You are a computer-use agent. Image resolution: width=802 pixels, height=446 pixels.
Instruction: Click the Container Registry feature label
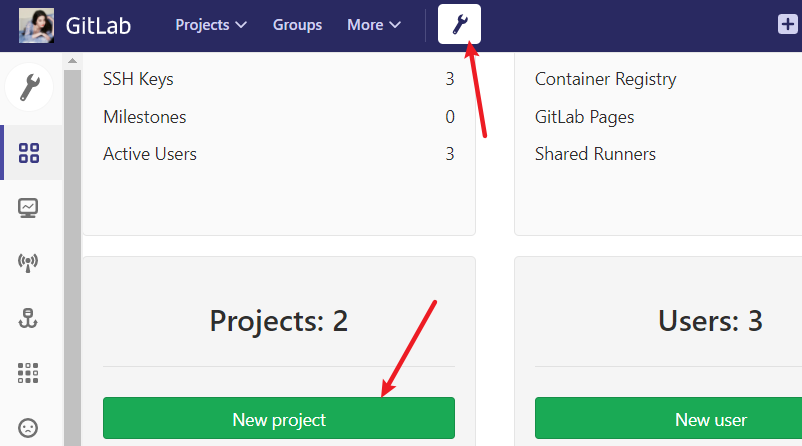click(606, 79)
